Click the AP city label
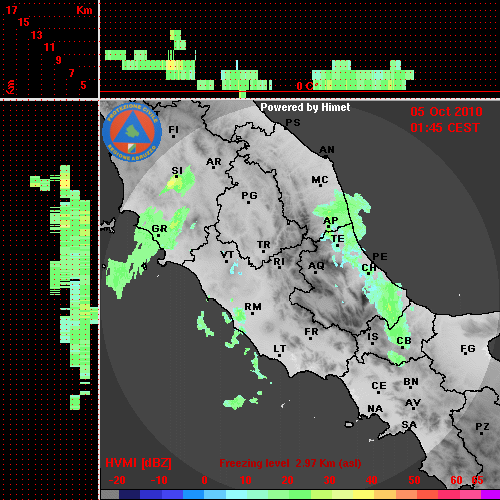The width and height of the screenshot is (500, 500). [330, 221]
